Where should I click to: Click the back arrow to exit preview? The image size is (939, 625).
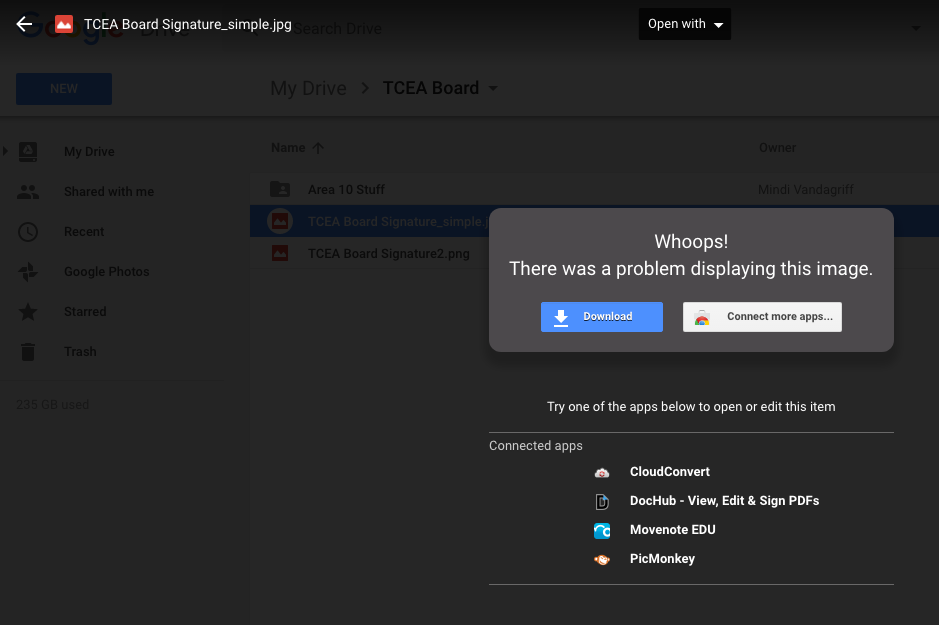point(24,24)
